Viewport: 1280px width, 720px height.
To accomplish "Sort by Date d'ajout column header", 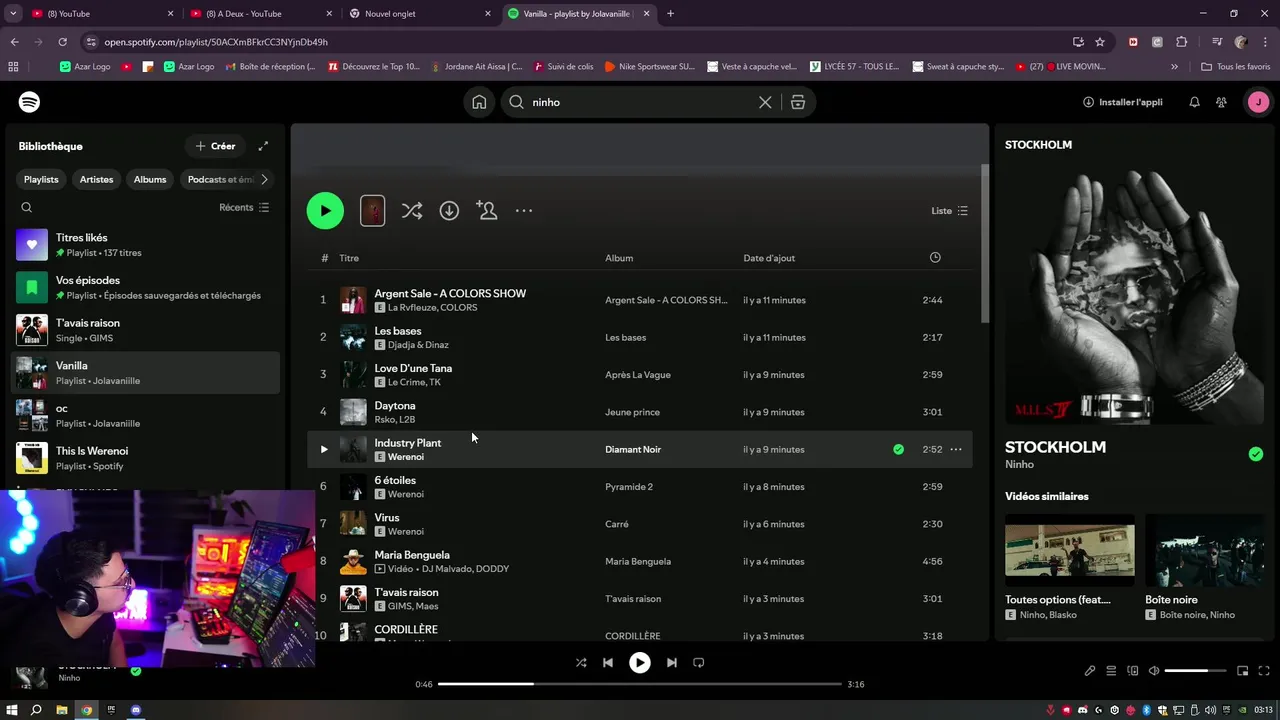I will (x=769, y=258).
